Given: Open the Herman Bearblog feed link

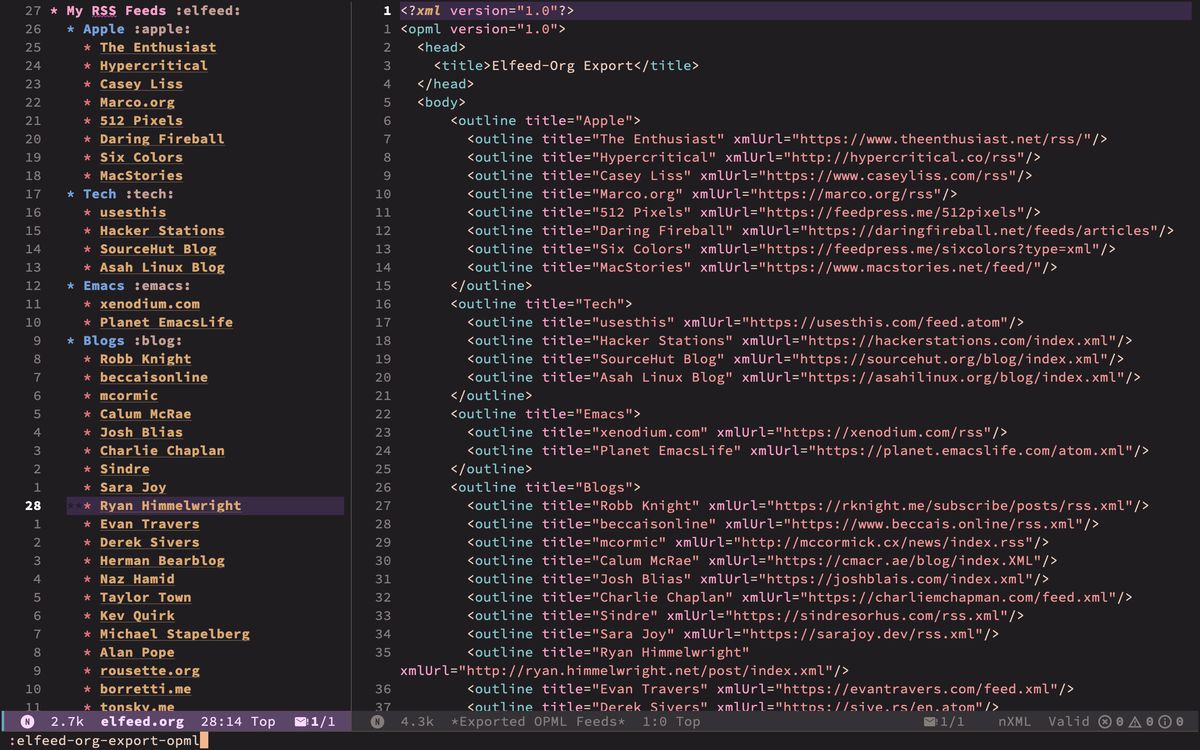Looking at the screenshot, I should tap(162, 561).
